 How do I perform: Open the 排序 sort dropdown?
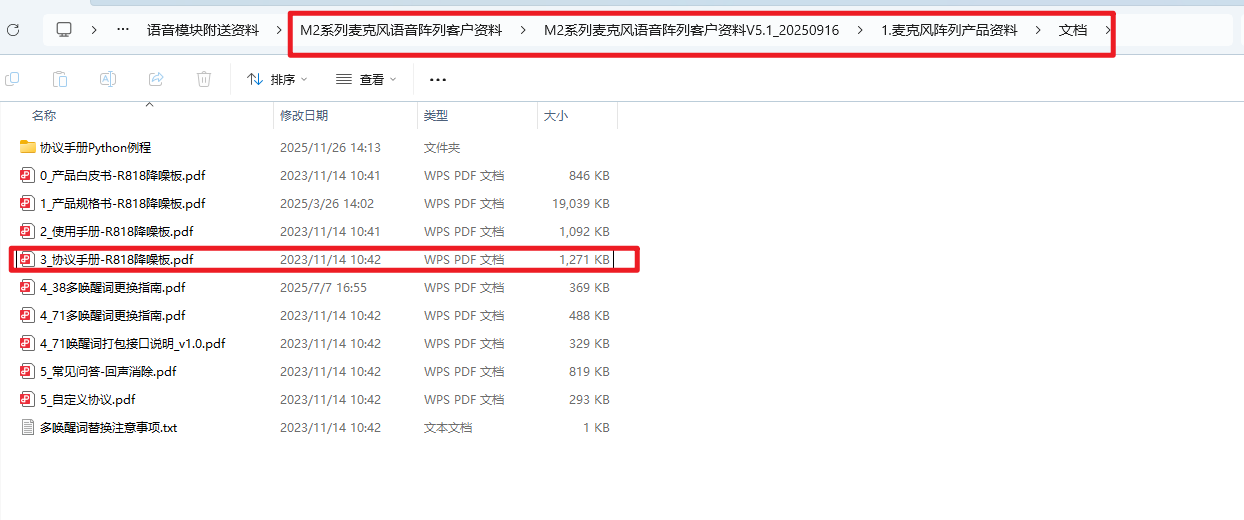point(277,79)
